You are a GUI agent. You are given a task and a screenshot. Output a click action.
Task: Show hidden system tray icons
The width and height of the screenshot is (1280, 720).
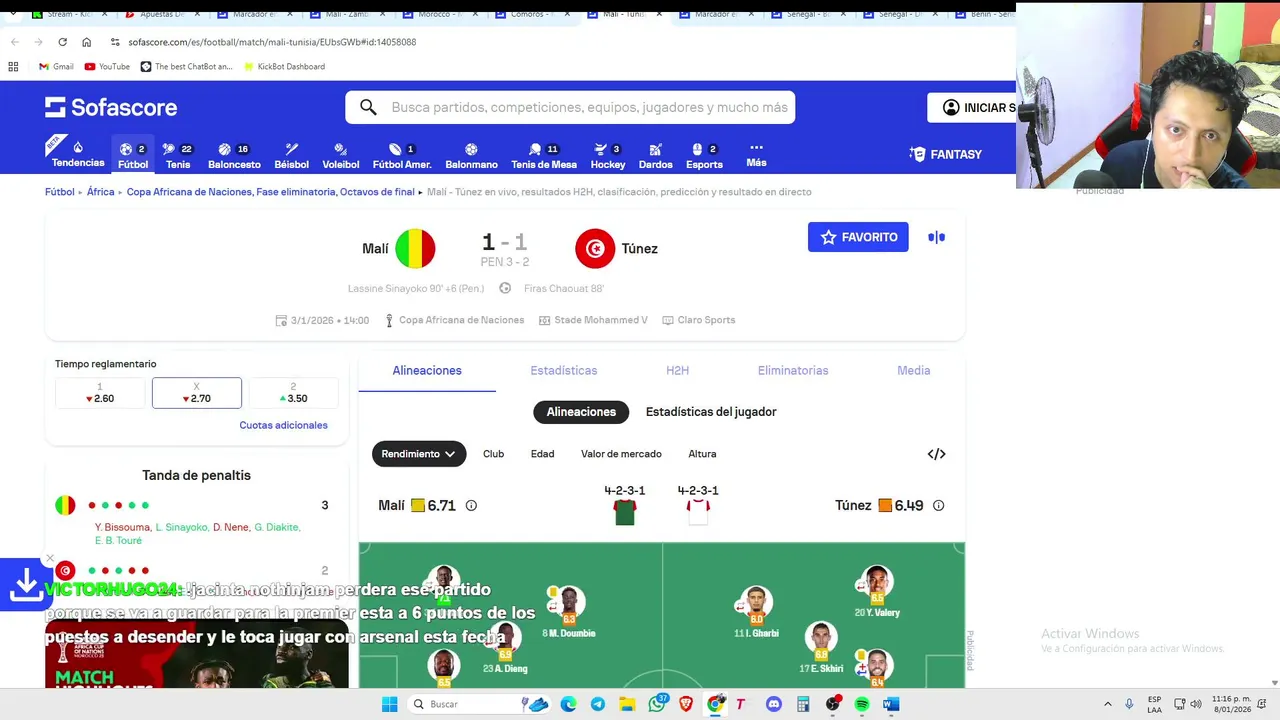(x=1107, y=704)
